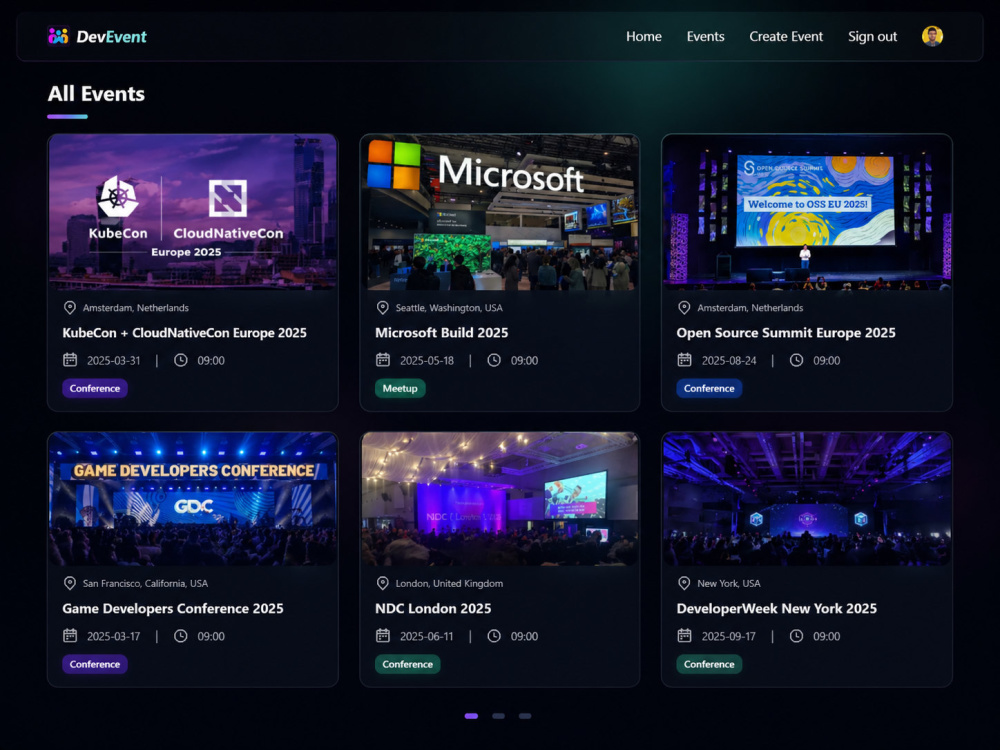Click clock icon on Microsoft Build card
Screen dimensions: 1000x750
coord(494,360)
